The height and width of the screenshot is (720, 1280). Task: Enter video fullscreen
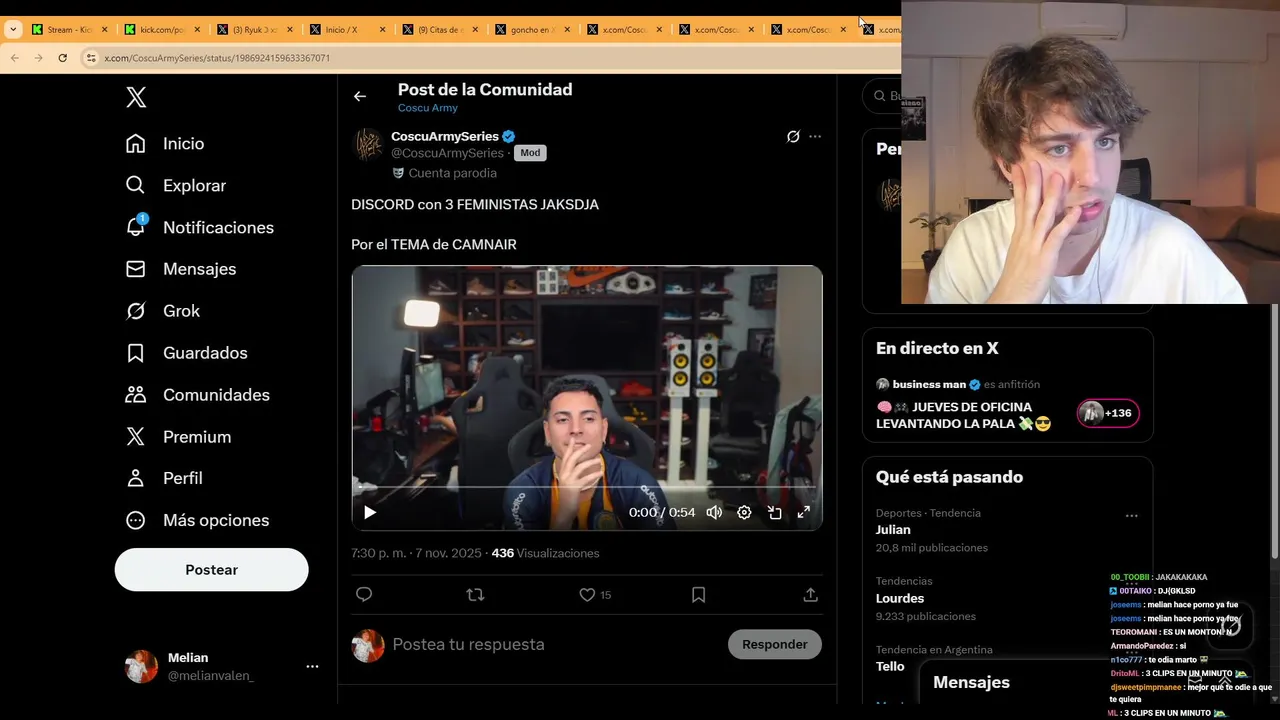[803, 512]
